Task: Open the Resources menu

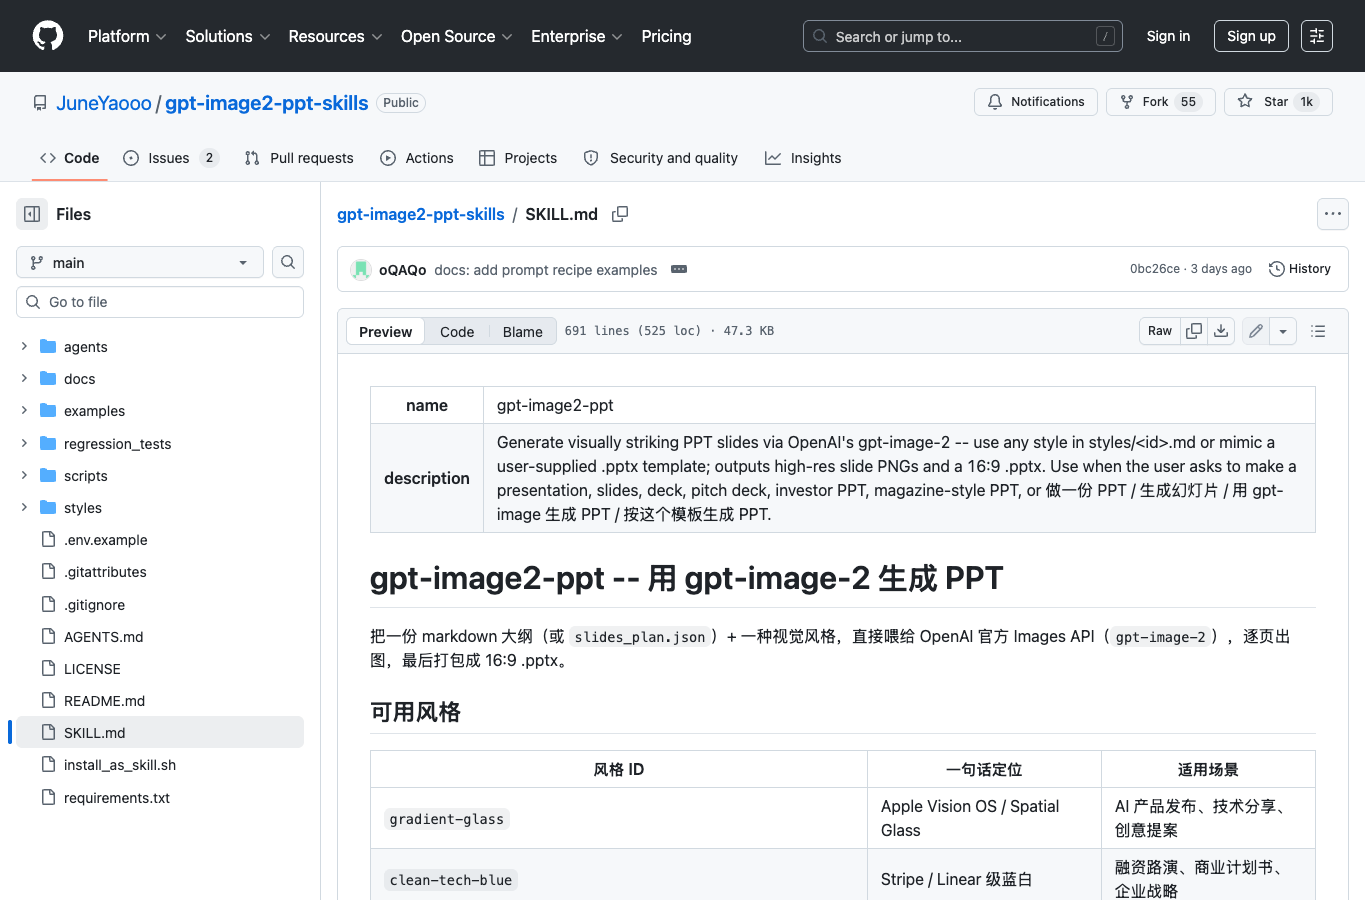Action: tap(335, 36)
